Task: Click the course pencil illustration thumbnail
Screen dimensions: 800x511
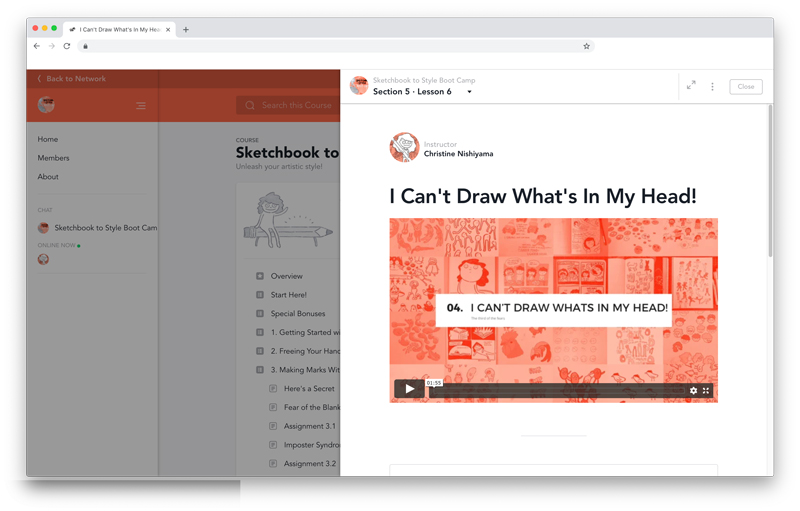Action: (x=288, y=220)
